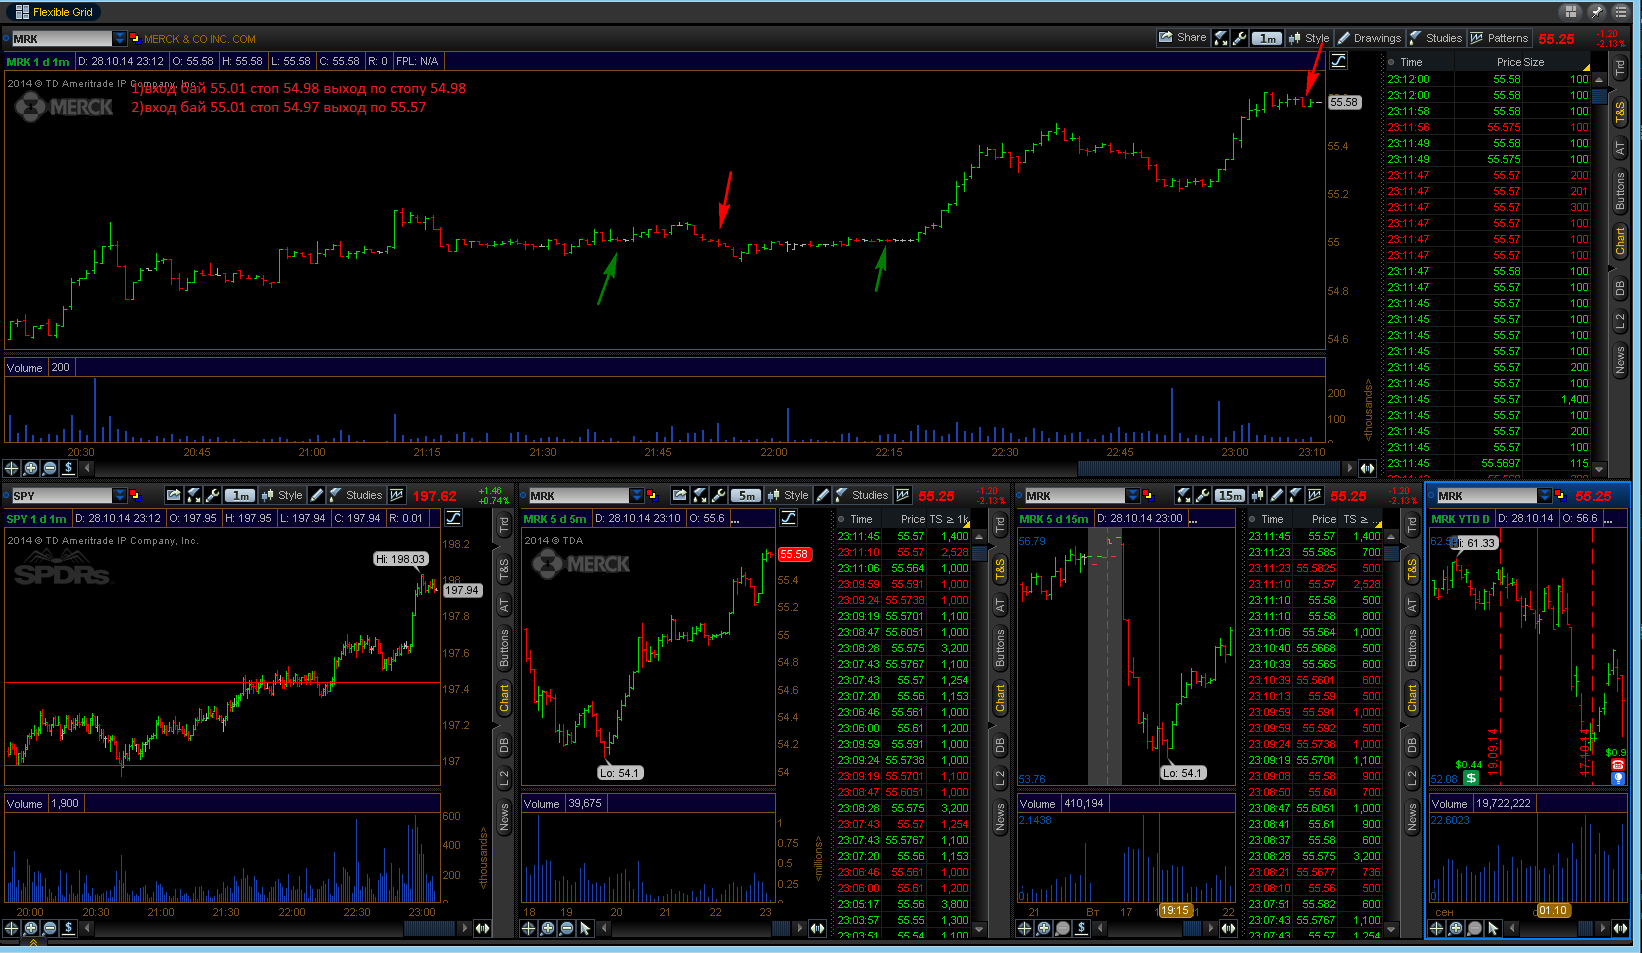Click the zoom out icon under main chart
The image size is (1642, 953).
(50, 468)
